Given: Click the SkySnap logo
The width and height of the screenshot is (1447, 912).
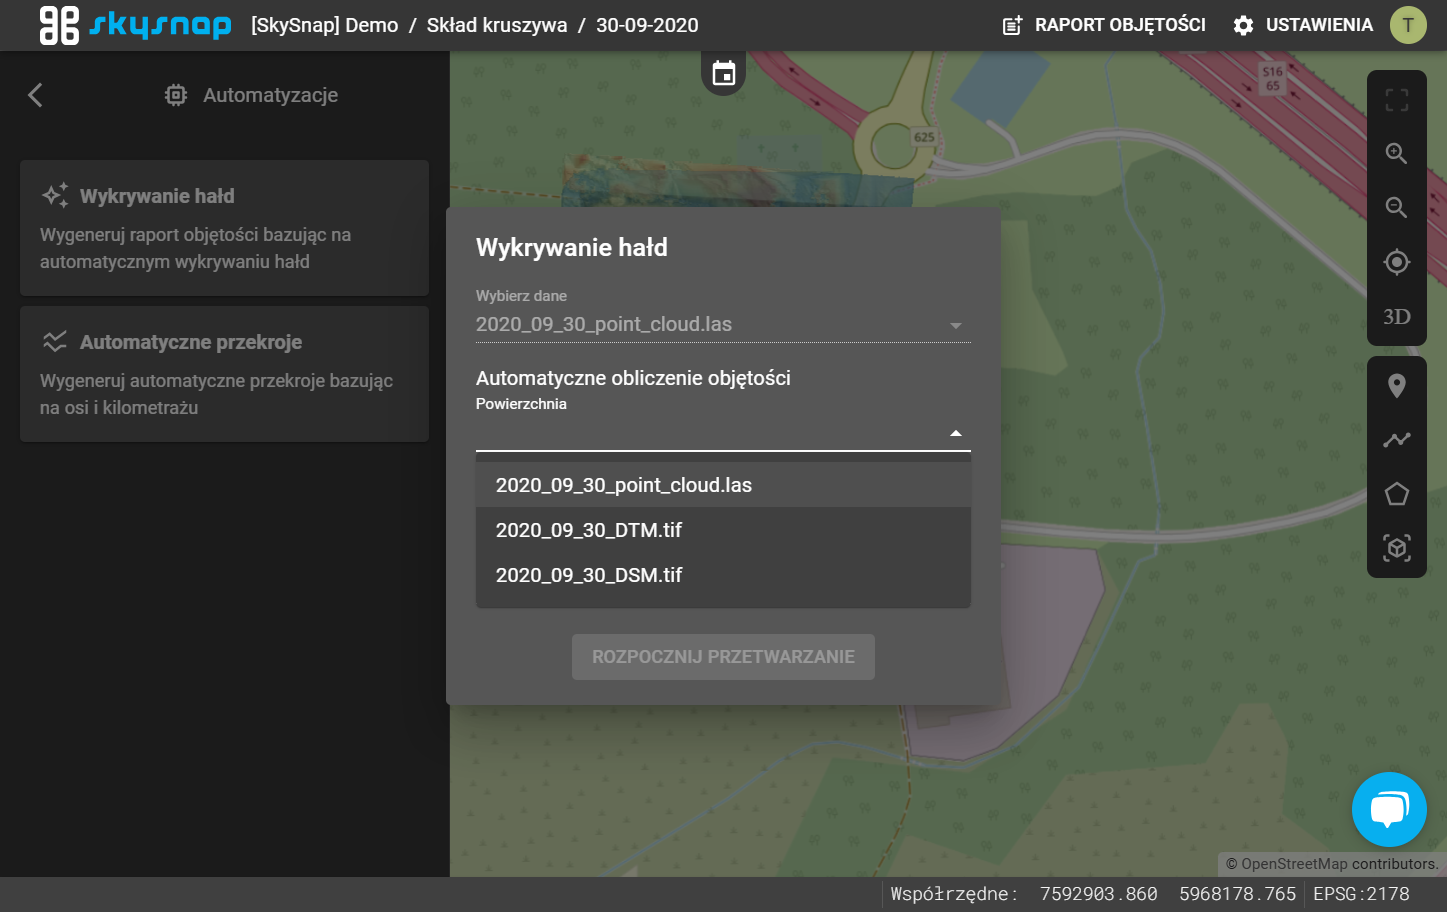Looking at the screenshot, I should pyautogui.click(x=135, y=25).
